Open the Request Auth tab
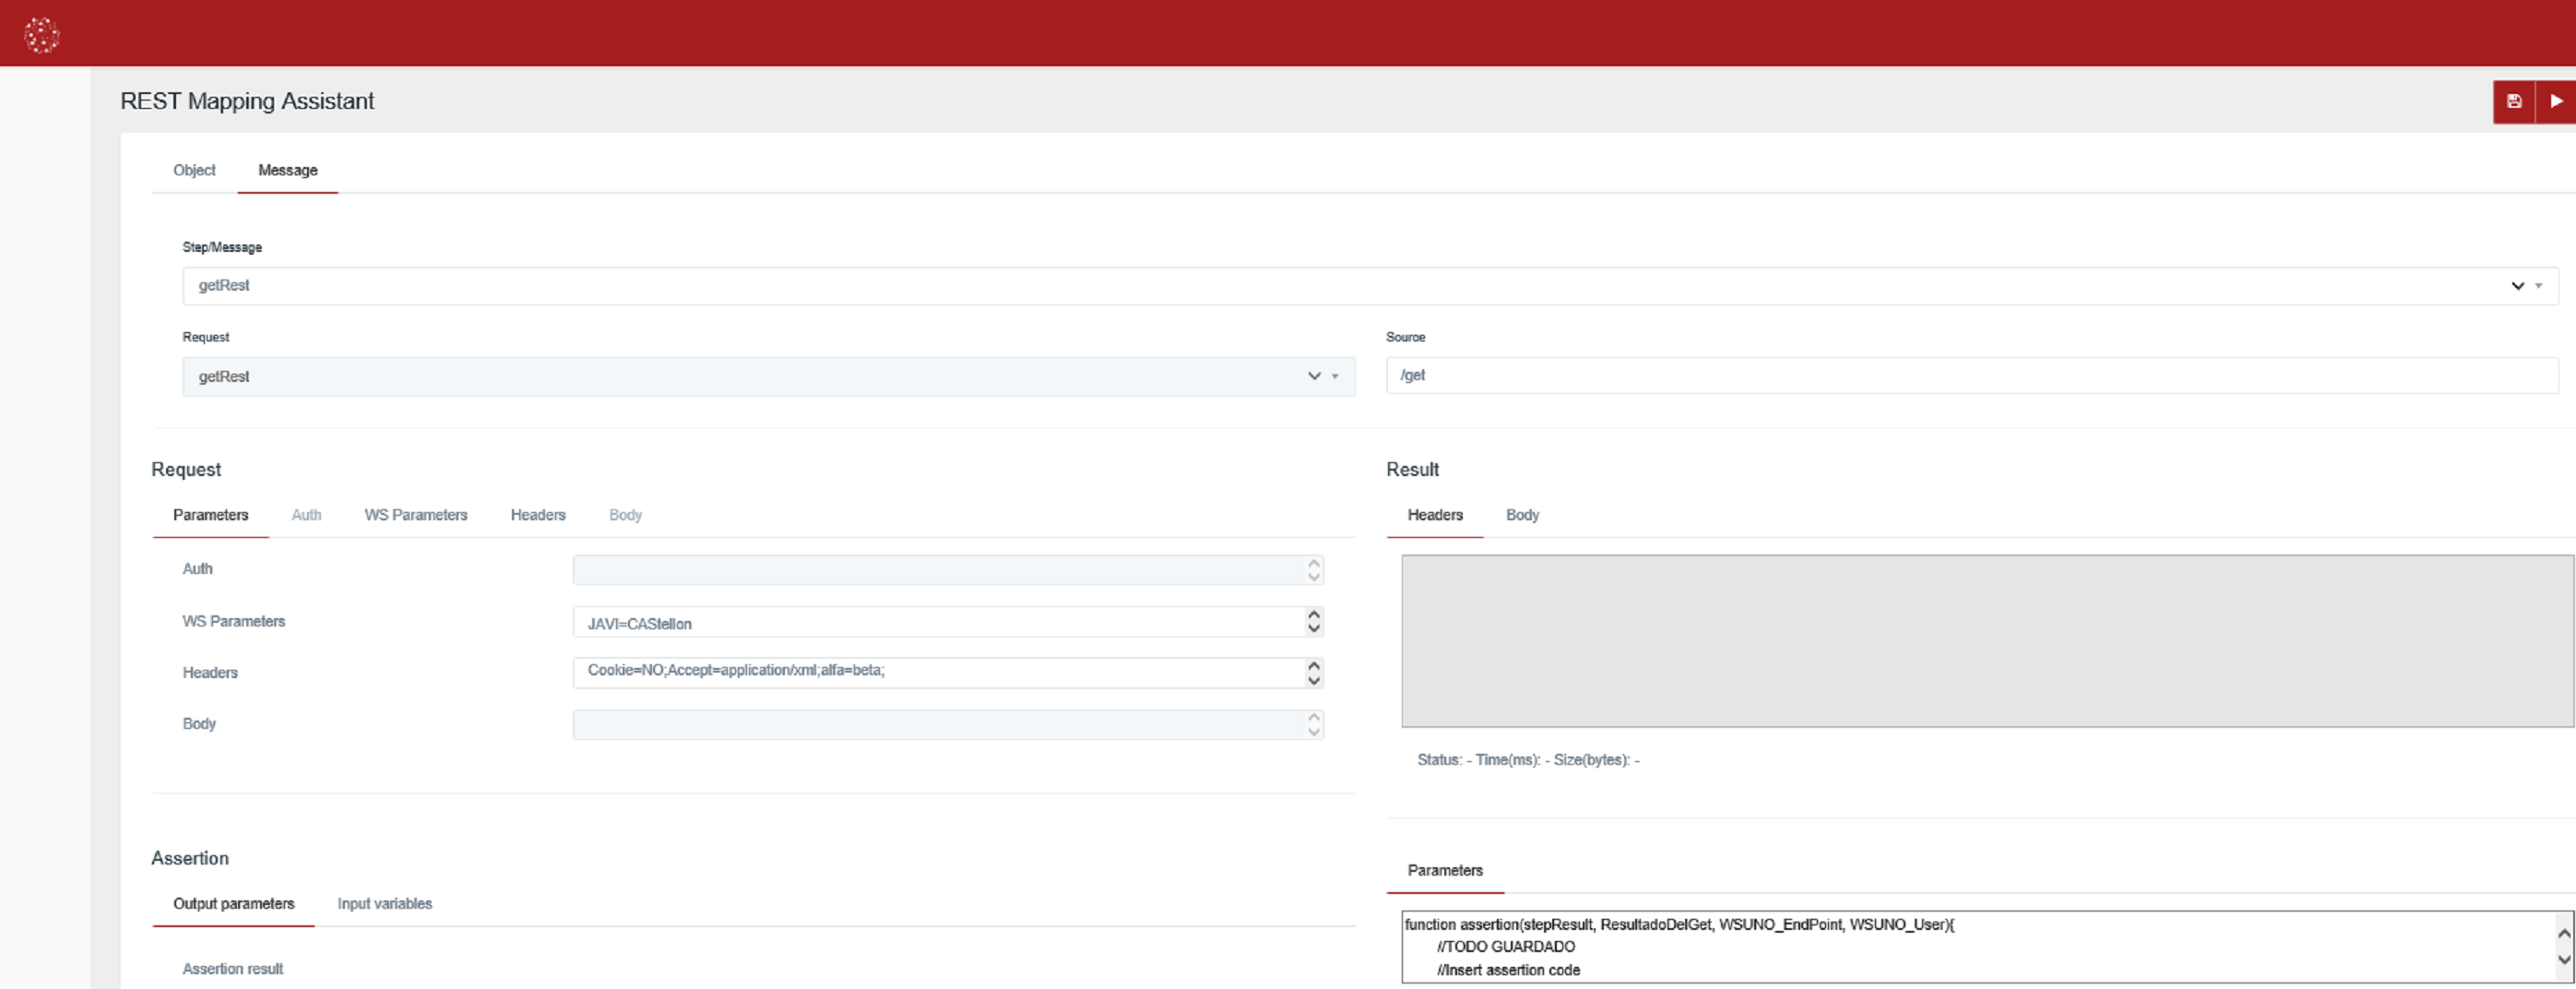The image size is (2576, 989). point(306,515)
